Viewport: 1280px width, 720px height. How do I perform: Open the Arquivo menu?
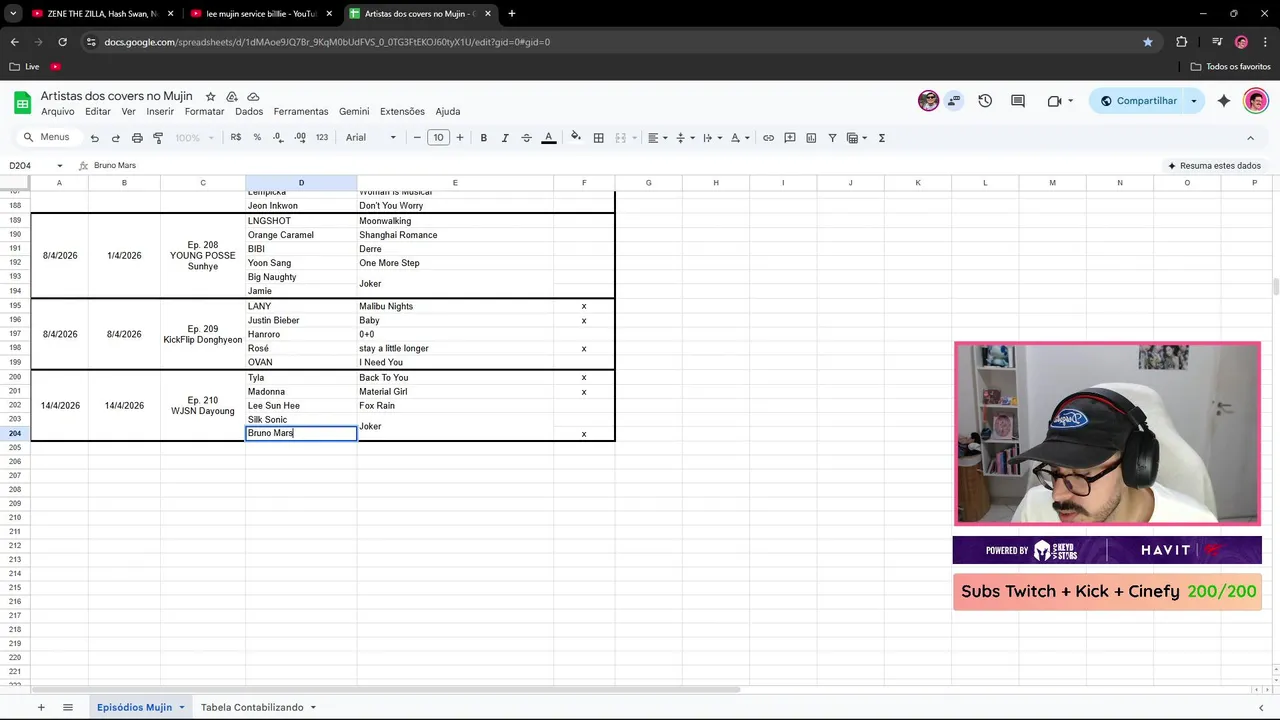[58, 112]
